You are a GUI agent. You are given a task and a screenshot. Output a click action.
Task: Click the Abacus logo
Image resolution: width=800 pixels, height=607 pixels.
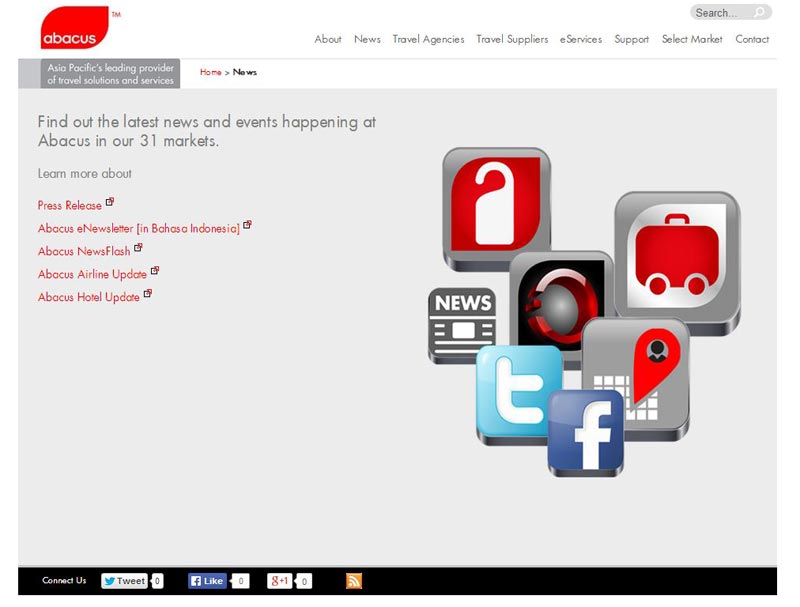(x=75, y=28)
